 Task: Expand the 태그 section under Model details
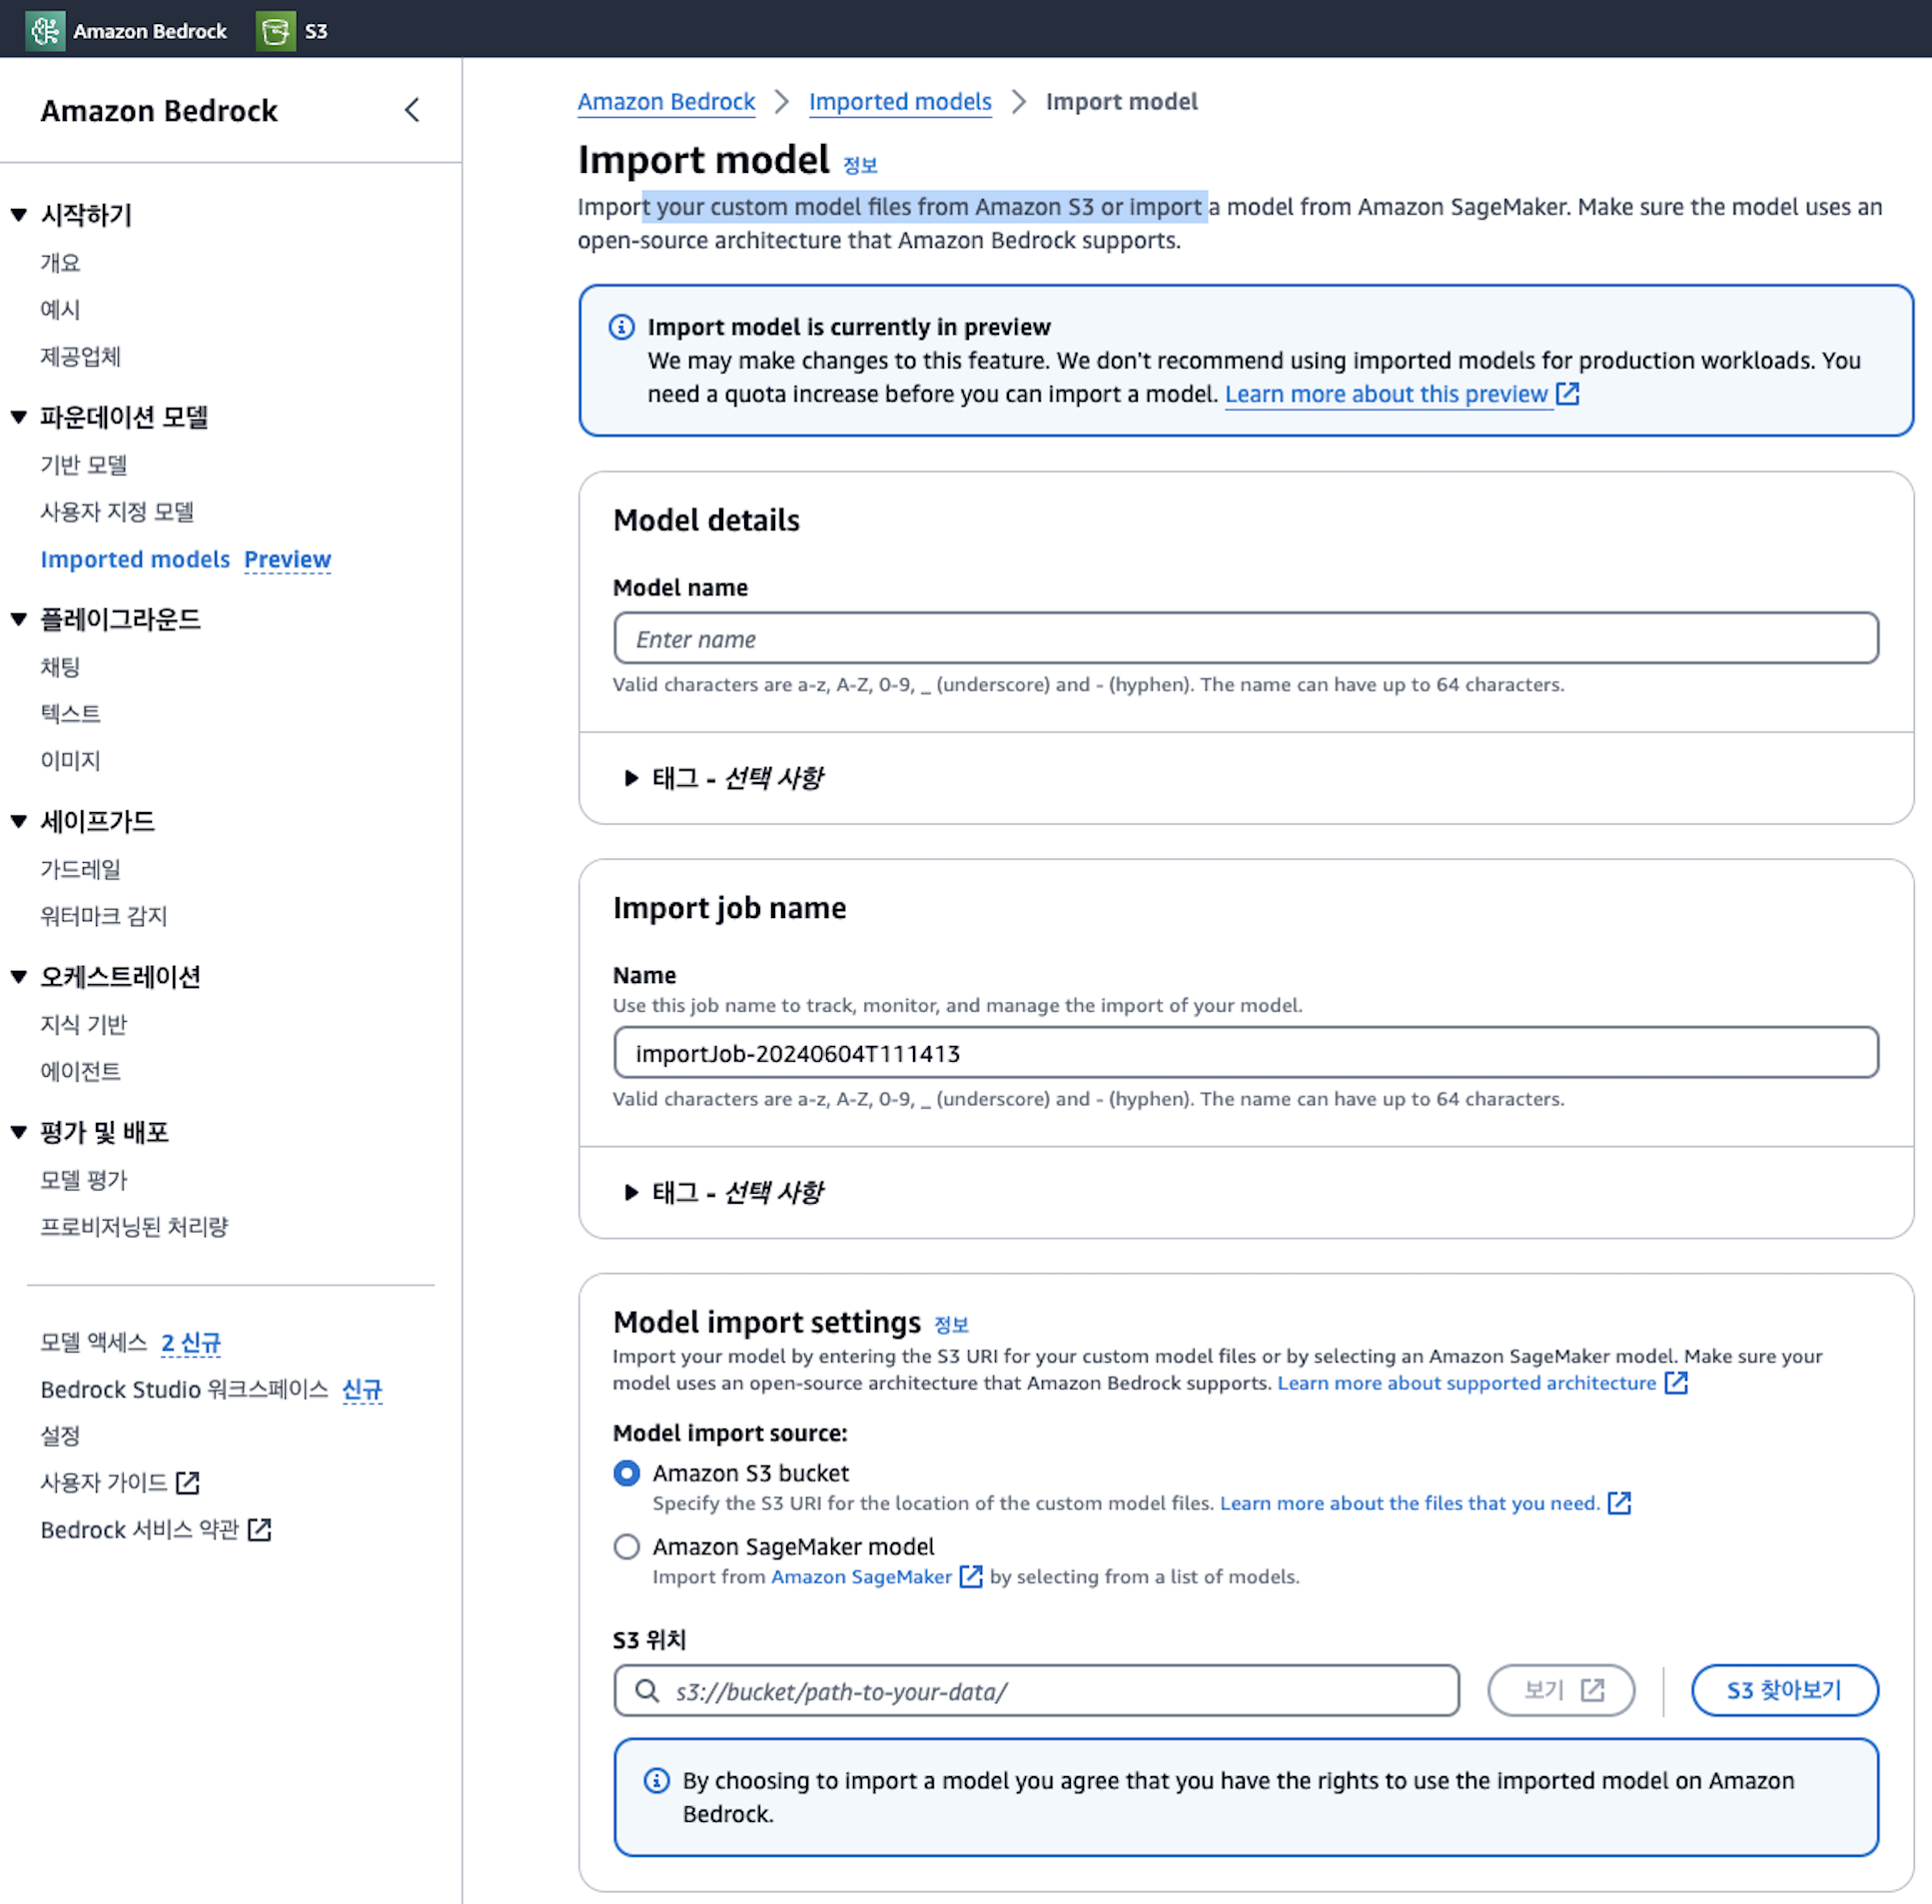[x=631, y=778]
